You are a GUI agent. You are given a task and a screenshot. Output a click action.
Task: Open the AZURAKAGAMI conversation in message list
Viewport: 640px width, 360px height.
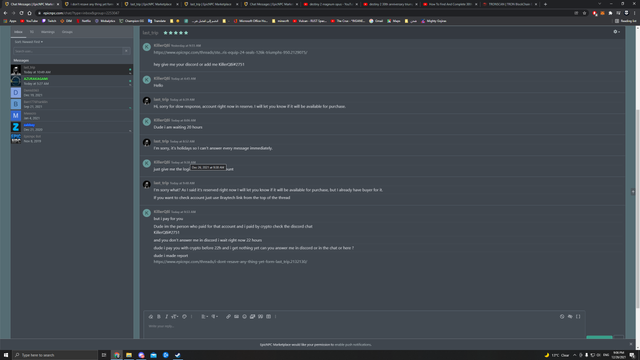point(72,81)
